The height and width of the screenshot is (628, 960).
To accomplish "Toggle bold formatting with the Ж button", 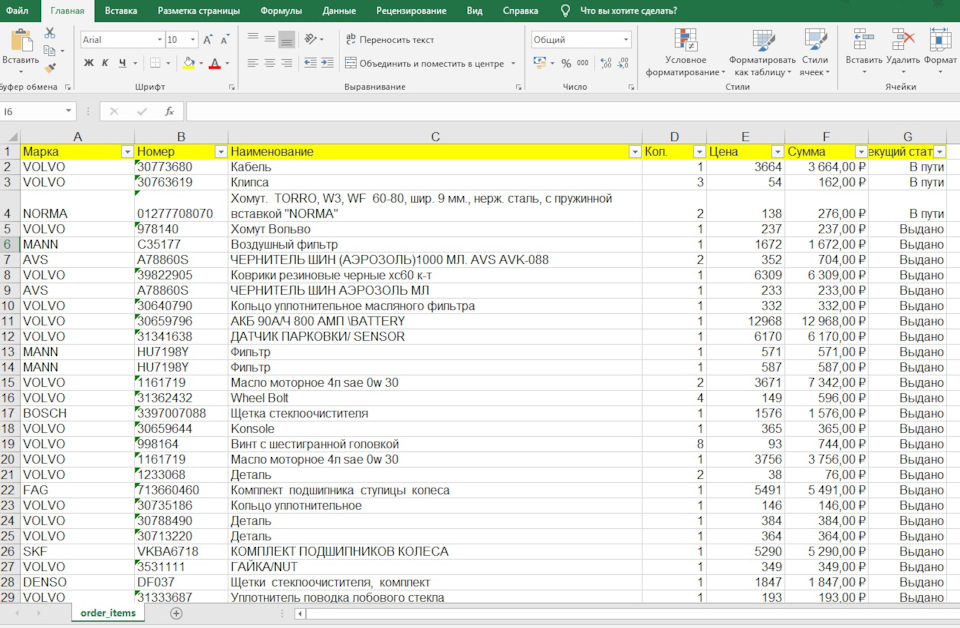I will click(x=89, y=63).
